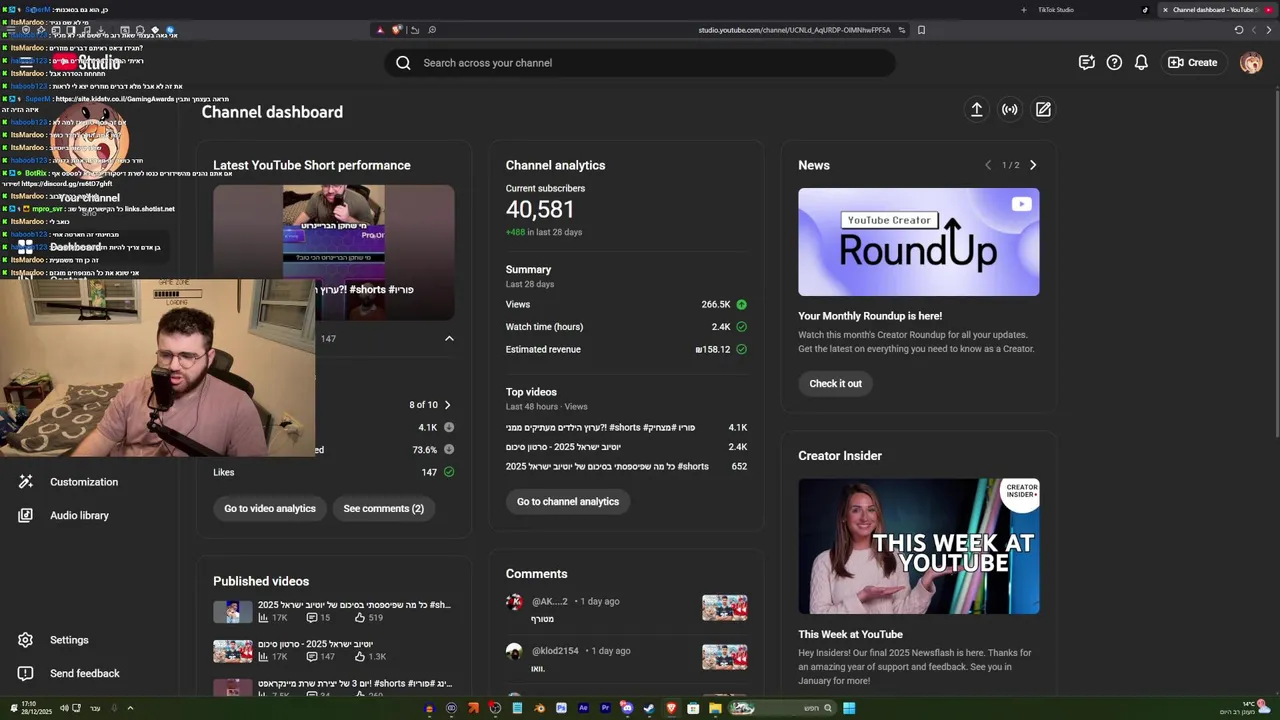Viewport: 1280px width, 720px height.
Task: Open the Windows Start menu
Action: click(849, 708)
